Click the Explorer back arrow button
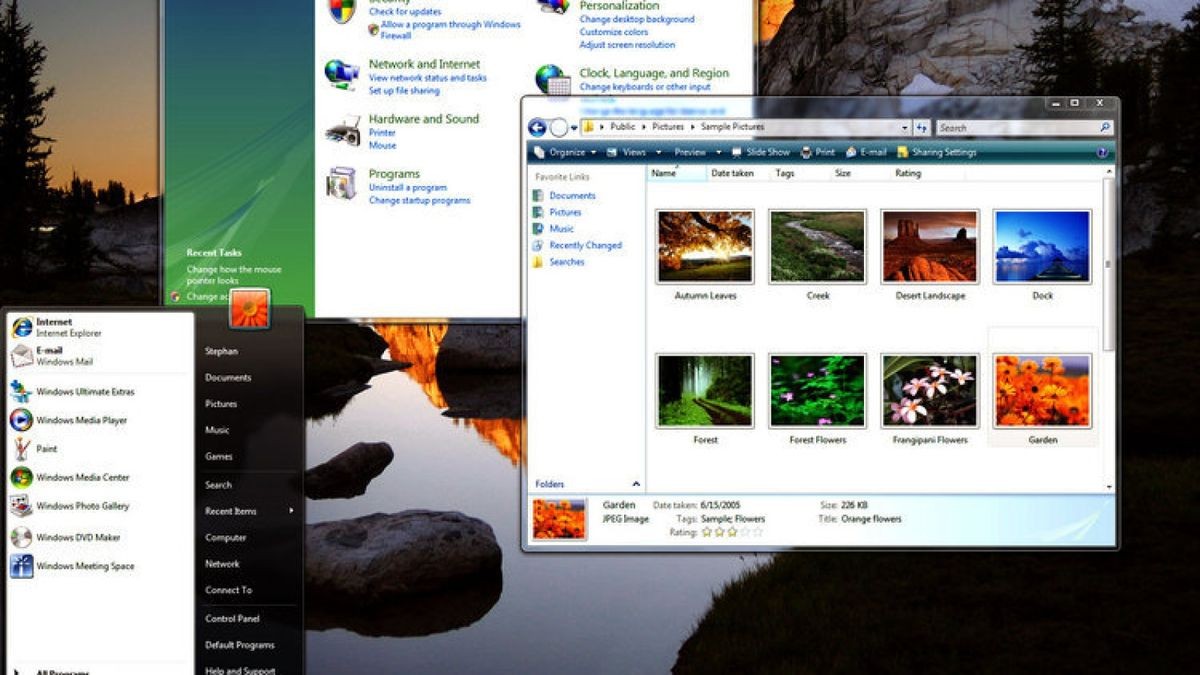 point(537,128)
